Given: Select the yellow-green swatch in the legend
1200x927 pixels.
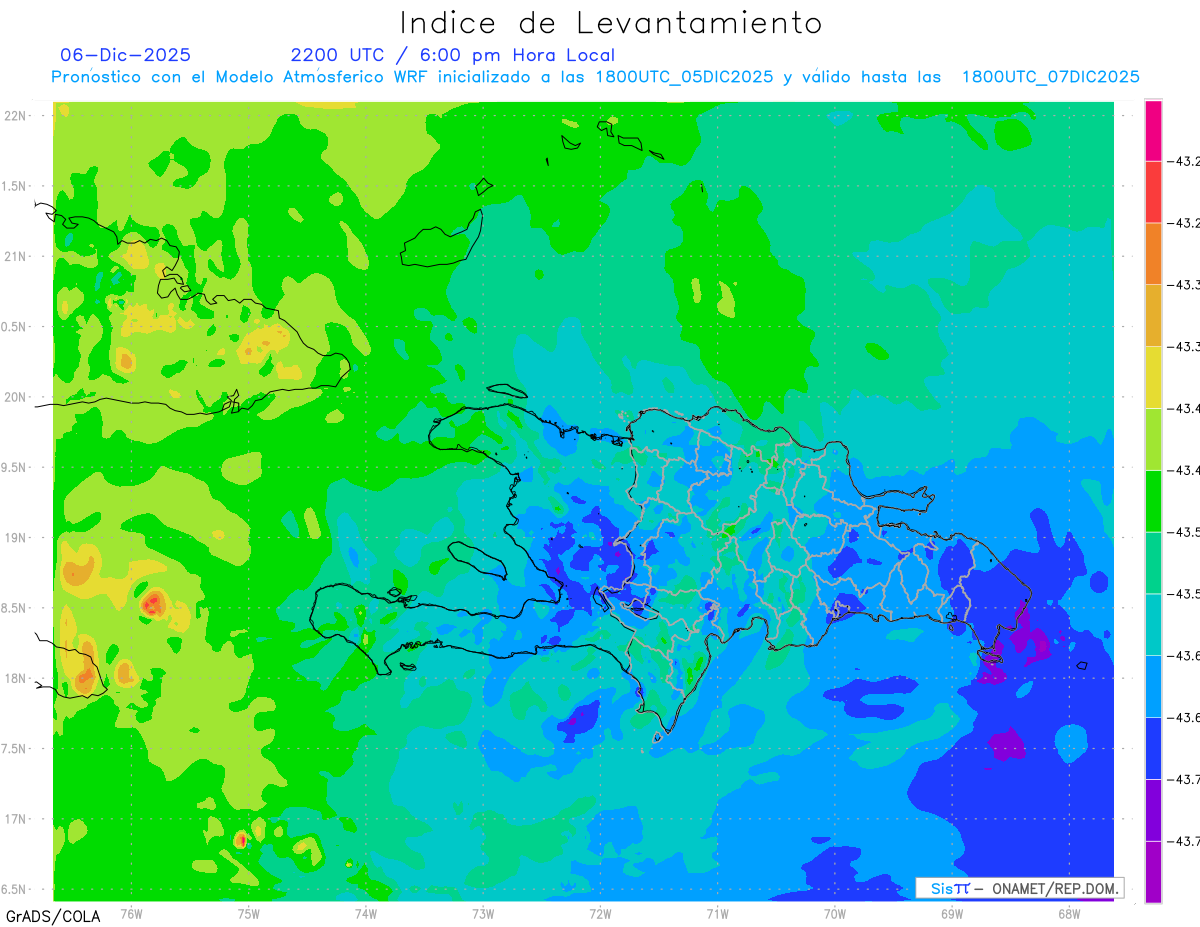Looking at the screenshot, I should click(1153, 439).
